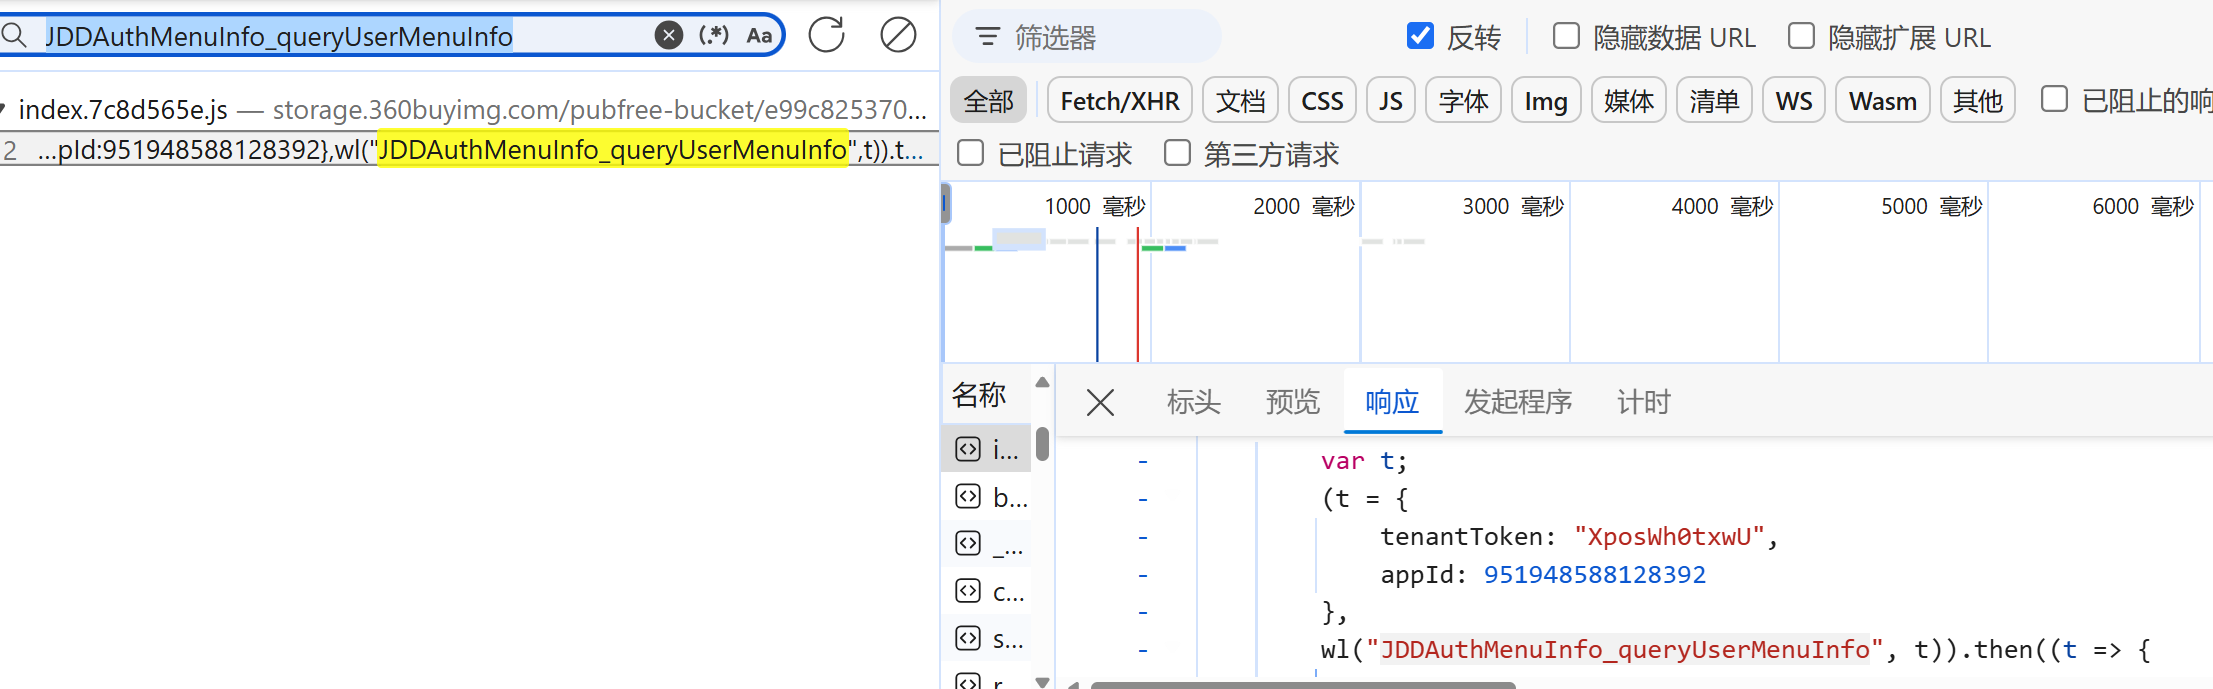Screen dimensions: 2213x689
Task: Select the request row starting with s...
Action: [x=987, y=638]
